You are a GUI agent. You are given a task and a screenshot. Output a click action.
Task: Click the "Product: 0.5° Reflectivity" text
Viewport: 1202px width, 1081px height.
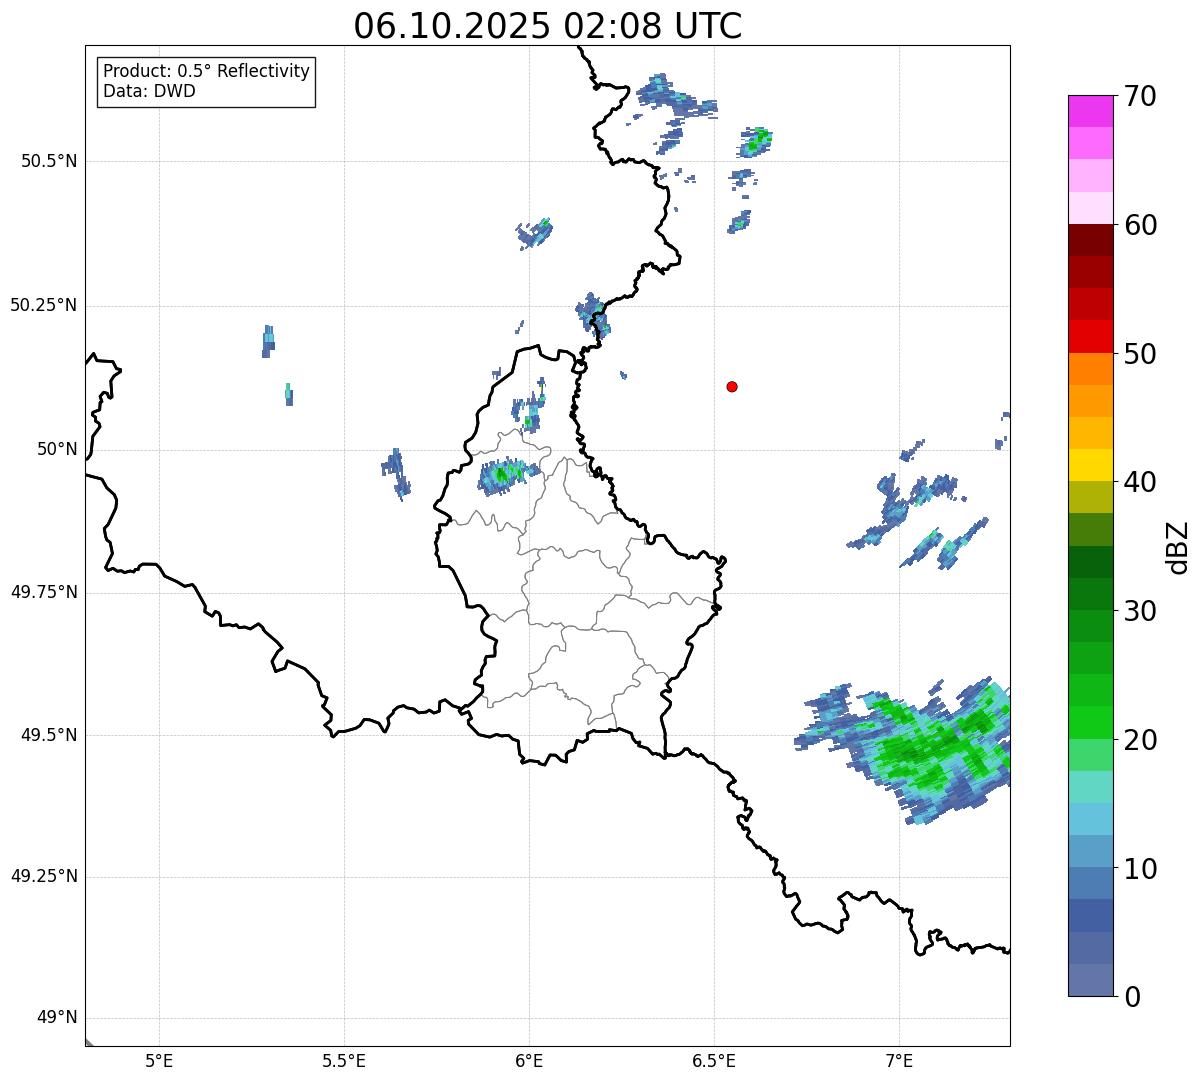pos(207,72)
